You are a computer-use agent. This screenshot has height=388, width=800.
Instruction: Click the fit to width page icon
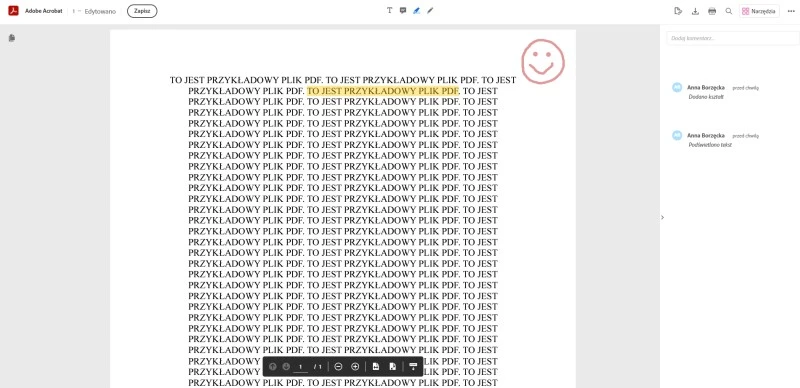click(x=376, y=367)
